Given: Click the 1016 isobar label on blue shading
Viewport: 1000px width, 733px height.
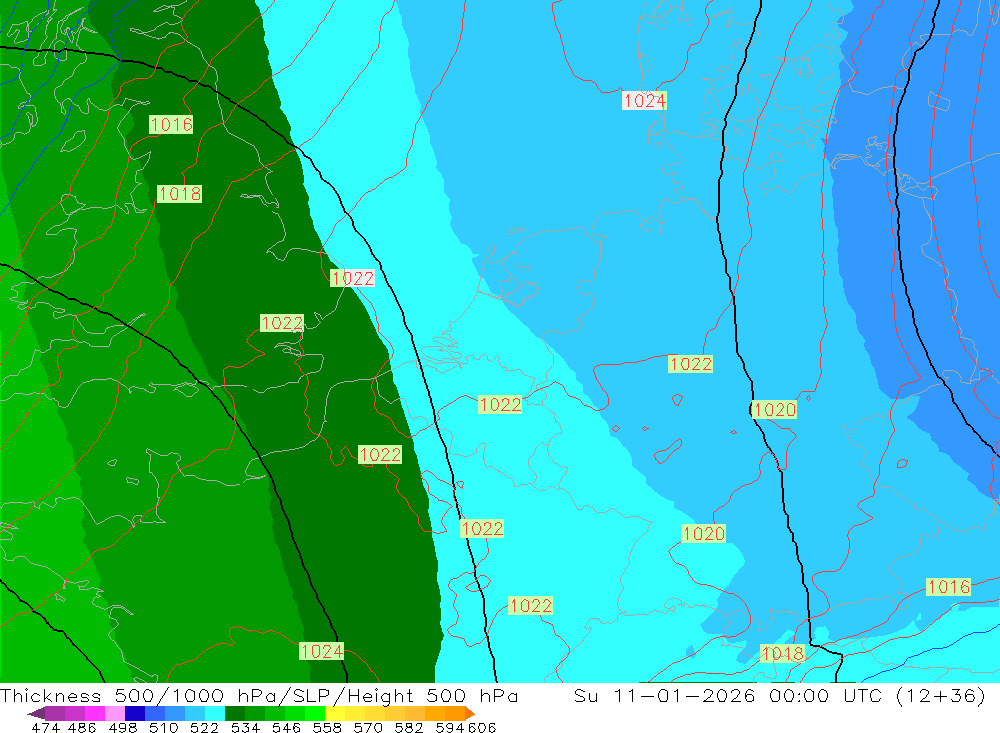Looking at the screenshot, I should [948, 587].
